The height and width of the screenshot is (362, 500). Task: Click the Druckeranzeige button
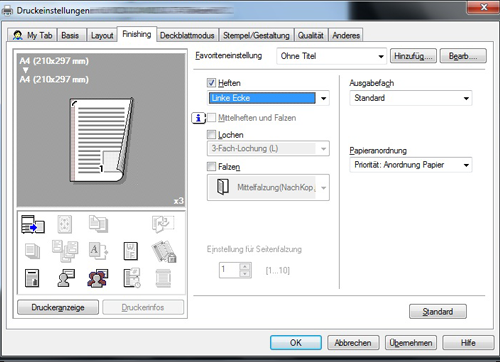click(58, 307)
